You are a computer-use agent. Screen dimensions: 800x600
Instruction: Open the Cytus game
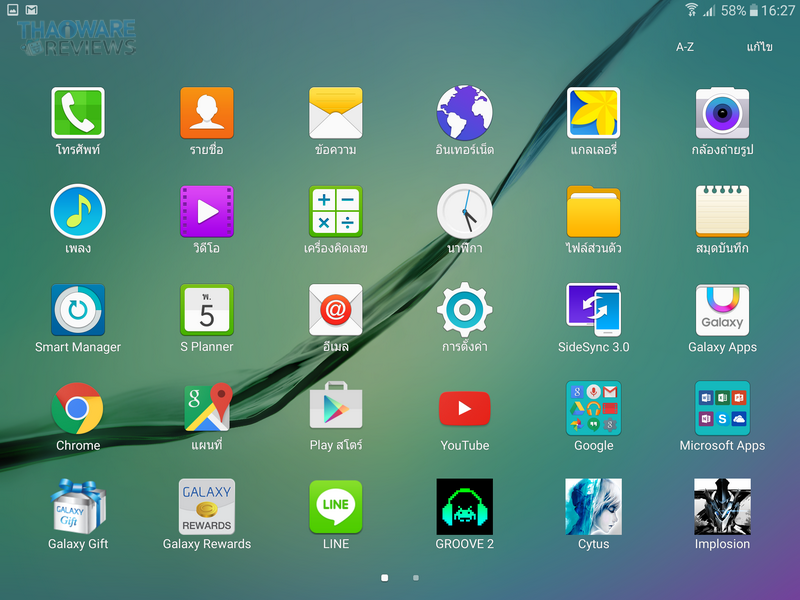tap(593, 506)
